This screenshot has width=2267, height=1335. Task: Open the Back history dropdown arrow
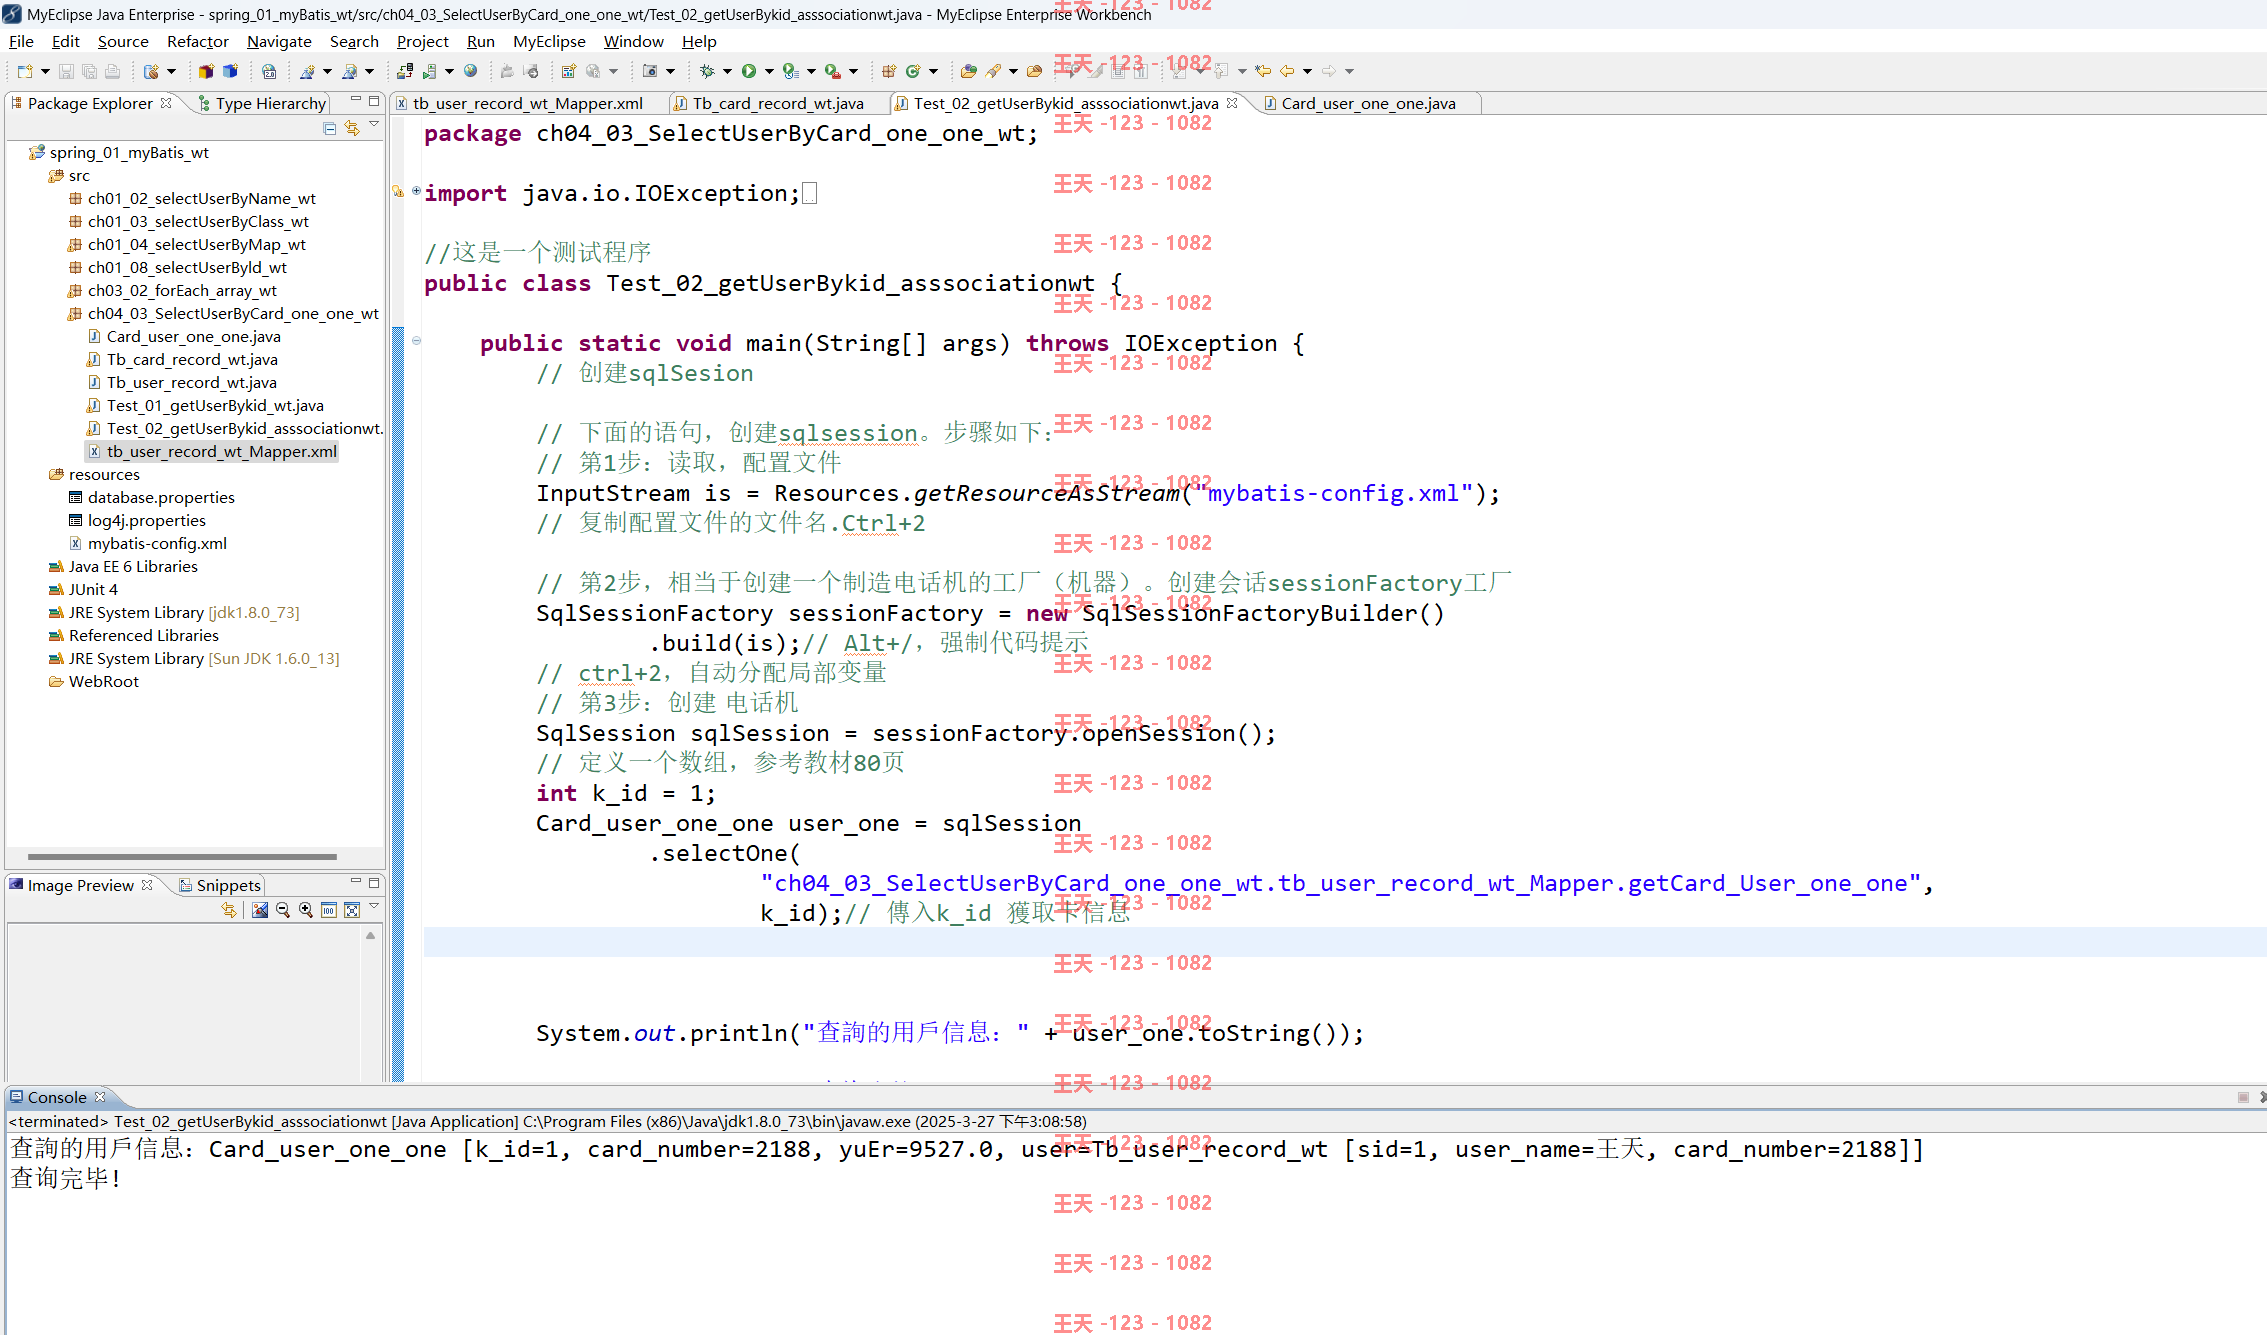coord(1307,71)
